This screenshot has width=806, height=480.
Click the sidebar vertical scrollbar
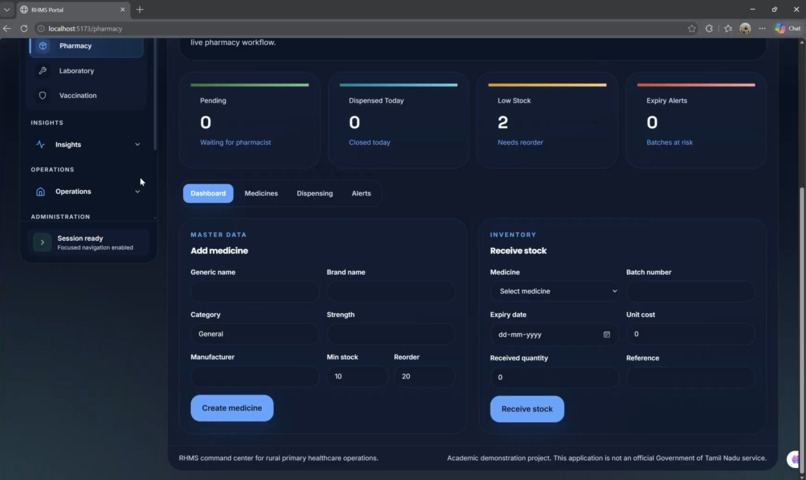[x=155, y=94]
